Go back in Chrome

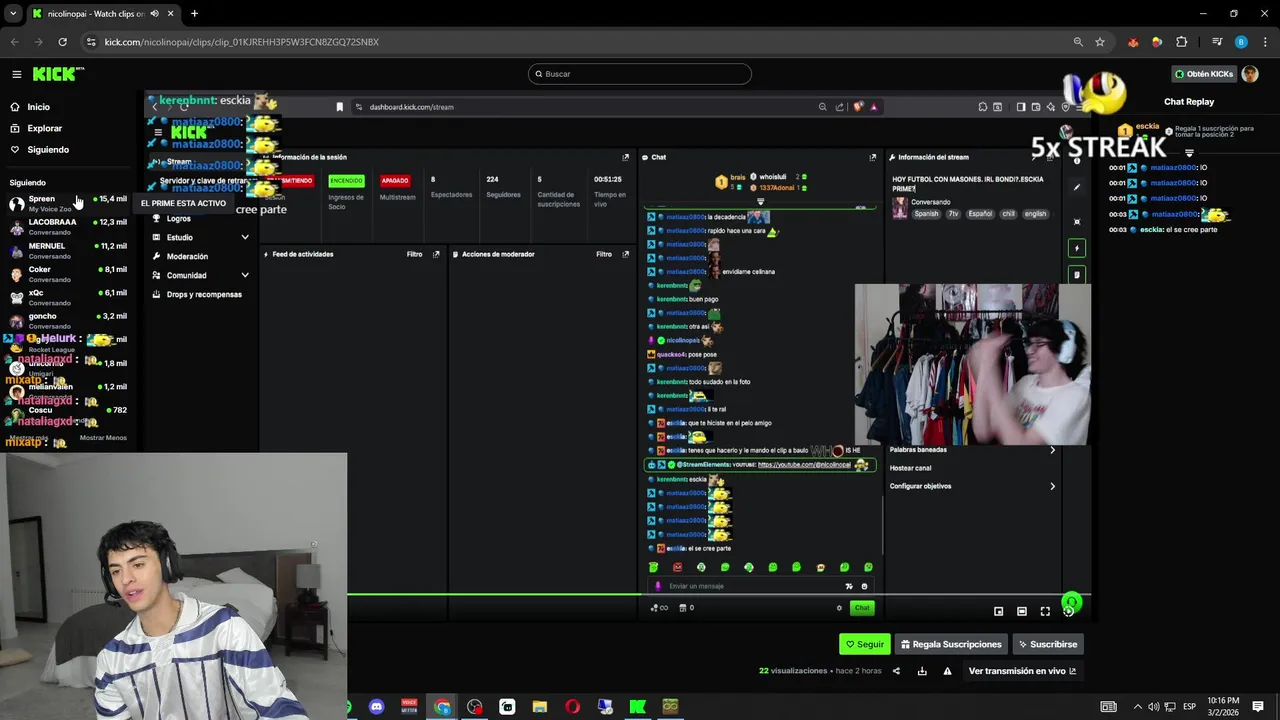[x=14, y=42]
